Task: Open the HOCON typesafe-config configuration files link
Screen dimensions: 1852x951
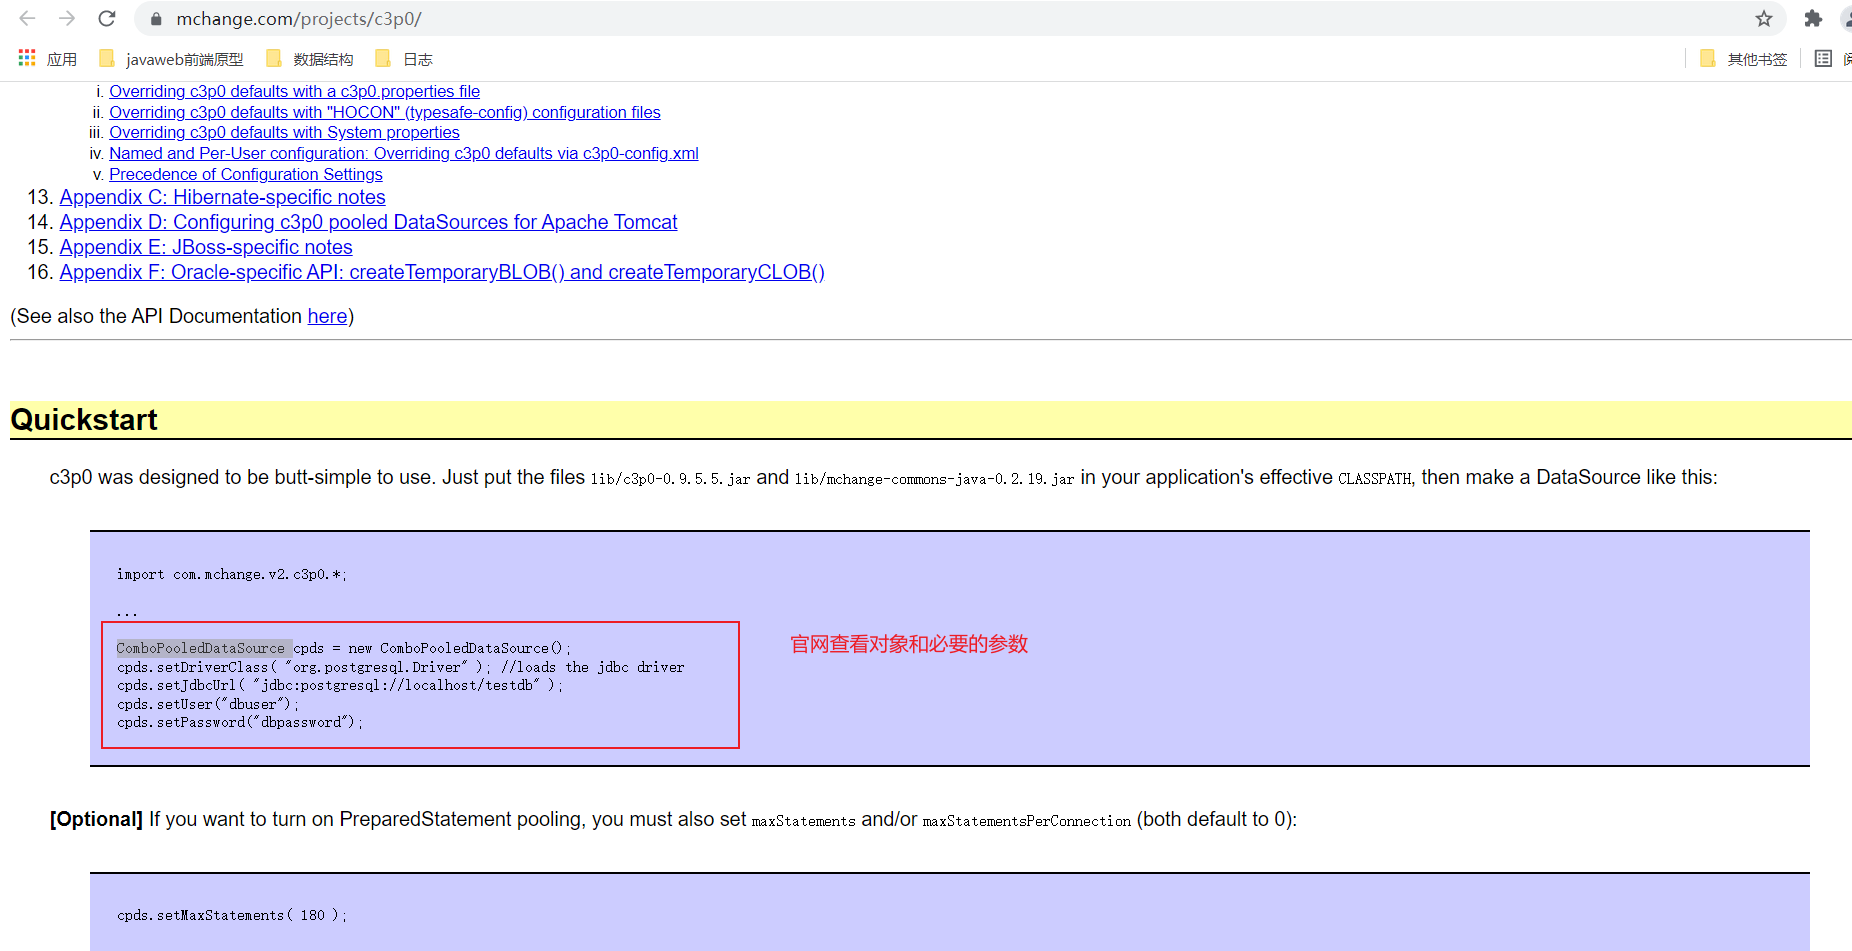Action: coord(385,112)
